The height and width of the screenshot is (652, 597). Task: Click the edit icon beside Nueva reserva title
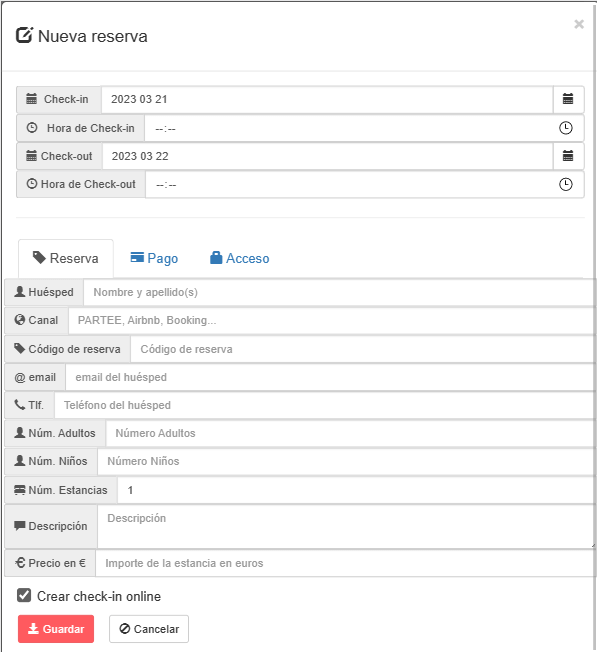click(24, 35)
